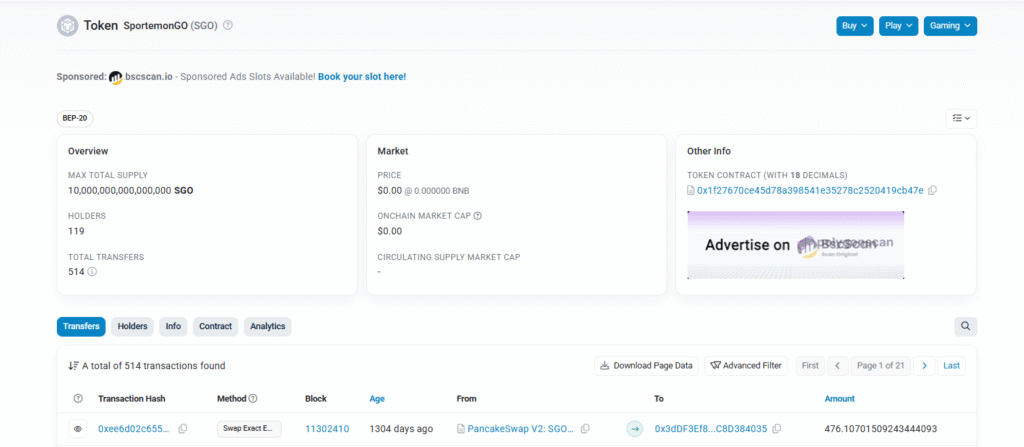The image size is (1024, 447).
Task: Copy the PancakeSwap V2 From address
Action: click(x=585, y=429)
